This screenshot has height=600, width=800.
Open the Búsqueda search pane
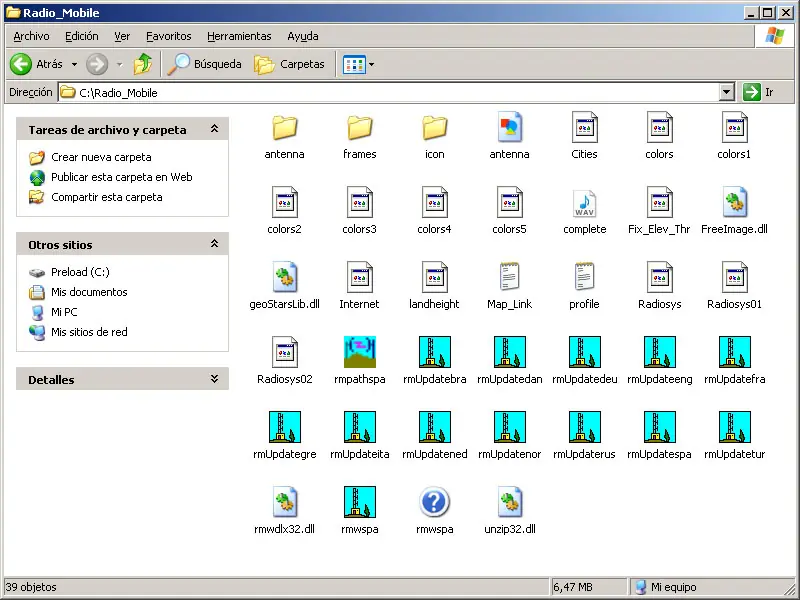[204, 64]
